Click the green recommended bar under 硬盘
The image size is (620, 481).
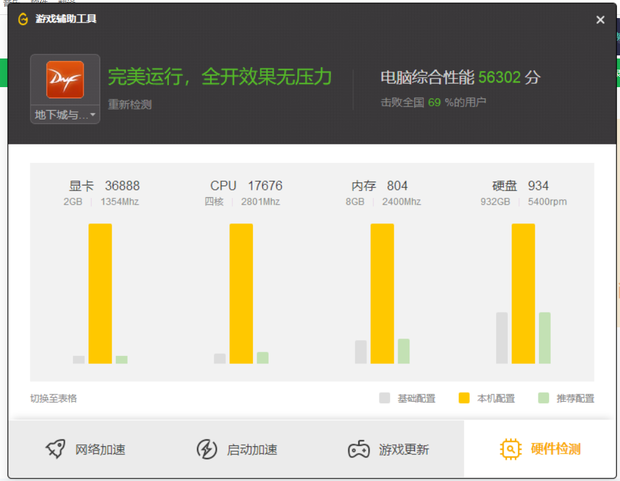545,338
